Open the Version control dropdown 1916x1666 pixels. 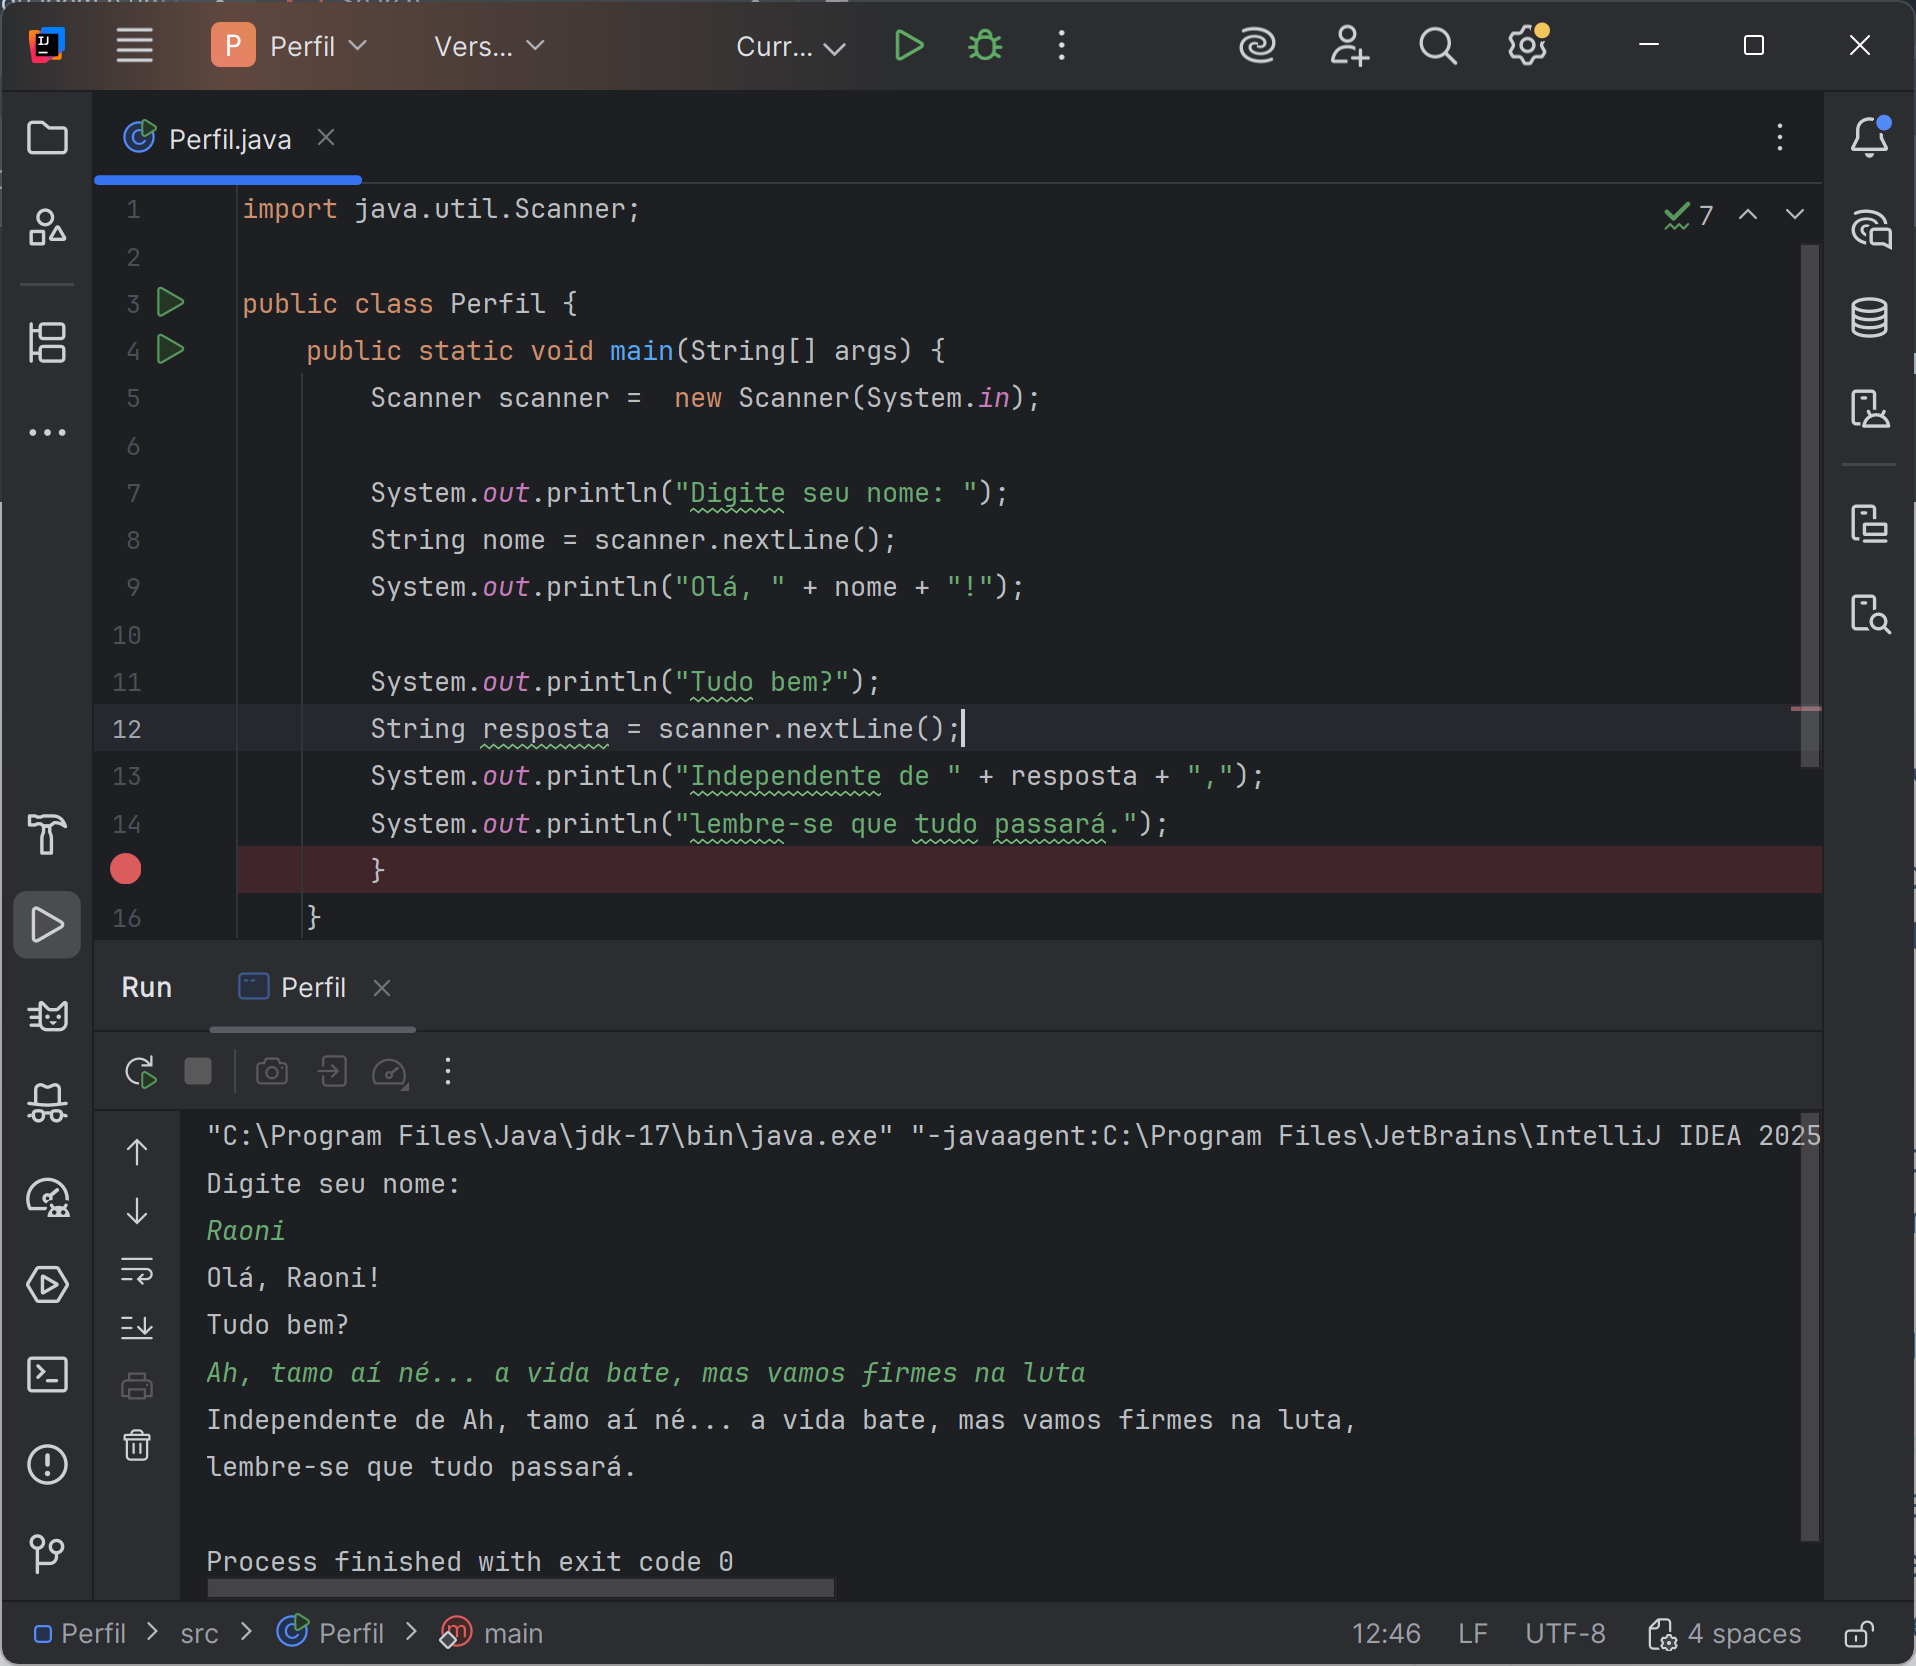tap(489, 46)
